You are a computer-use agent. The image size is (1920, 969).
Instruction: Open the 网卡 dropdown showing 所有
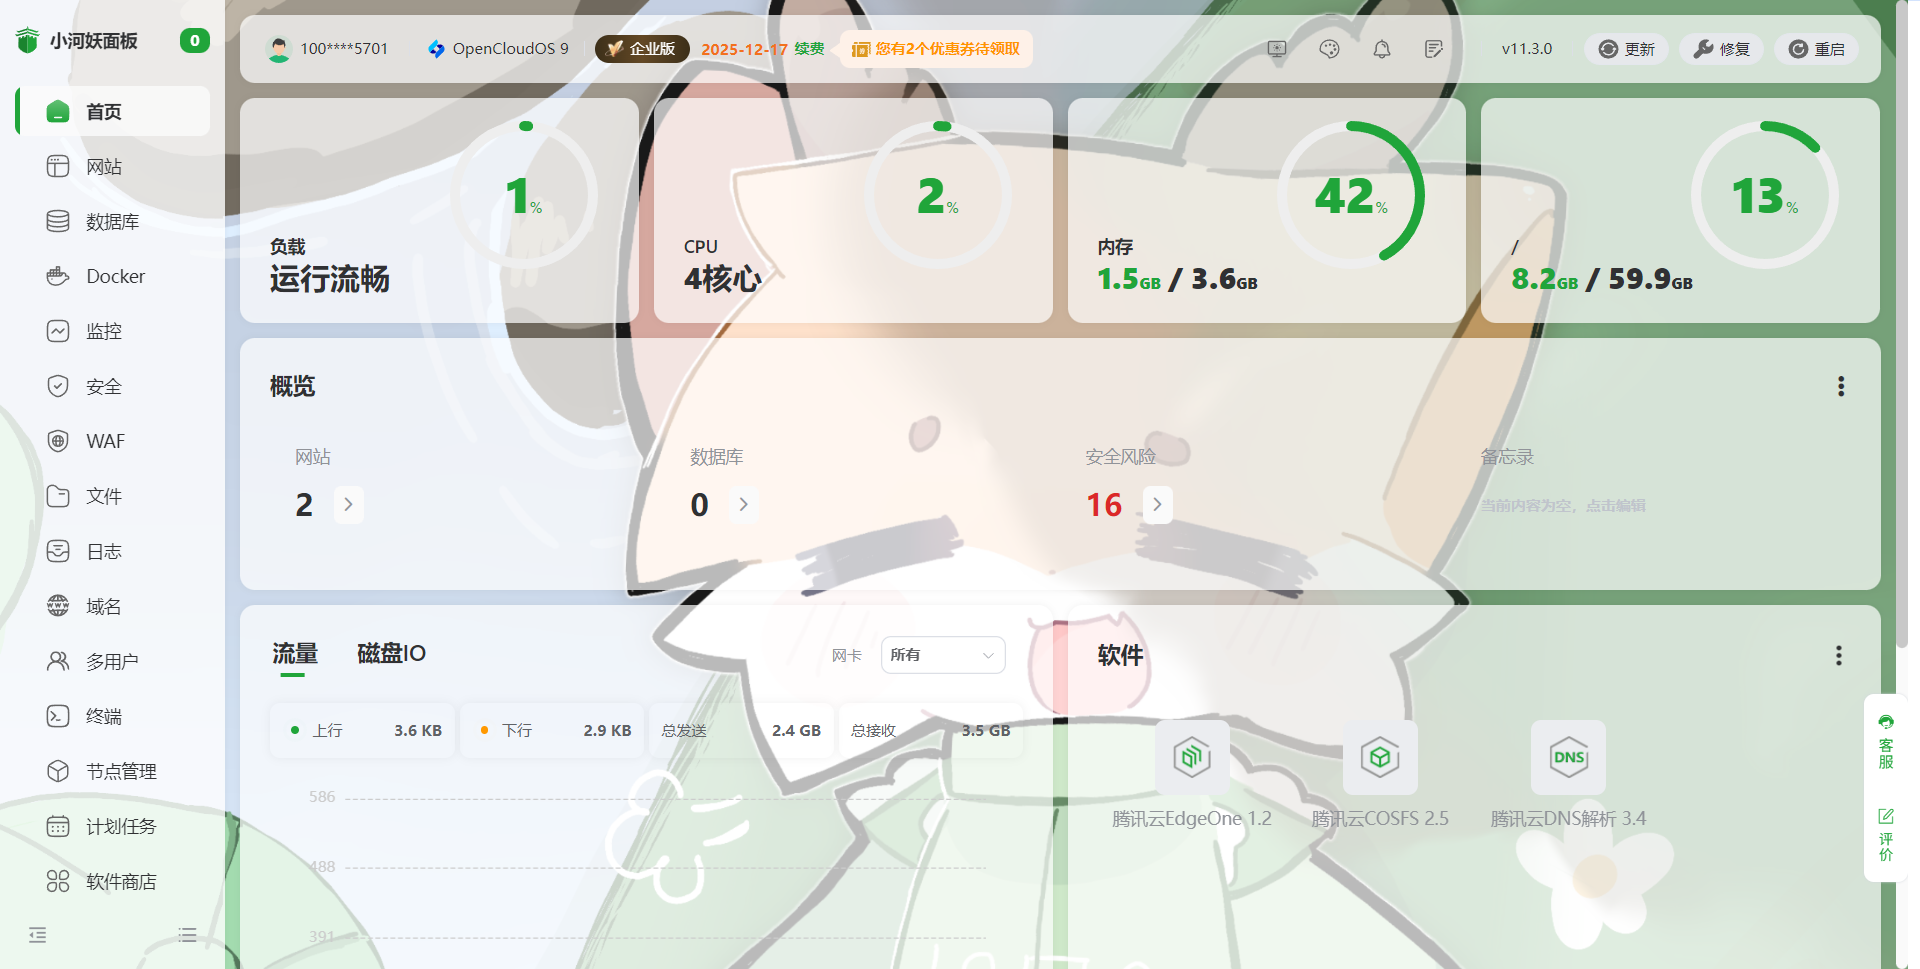[x=942, y=655]
